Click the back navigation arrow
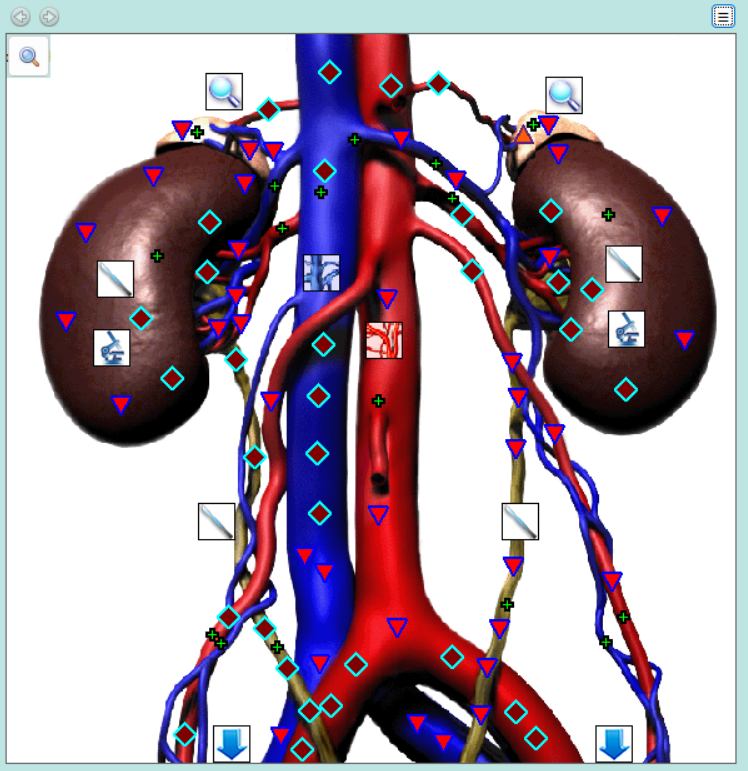748x771 pixels. point(20,17)
